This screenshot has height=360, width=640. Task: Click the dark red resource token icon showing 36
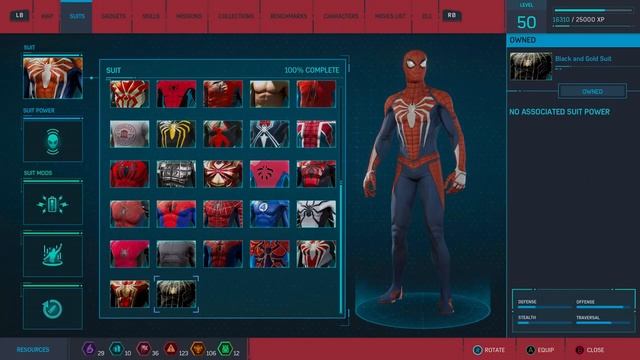[x=144, y=349]
